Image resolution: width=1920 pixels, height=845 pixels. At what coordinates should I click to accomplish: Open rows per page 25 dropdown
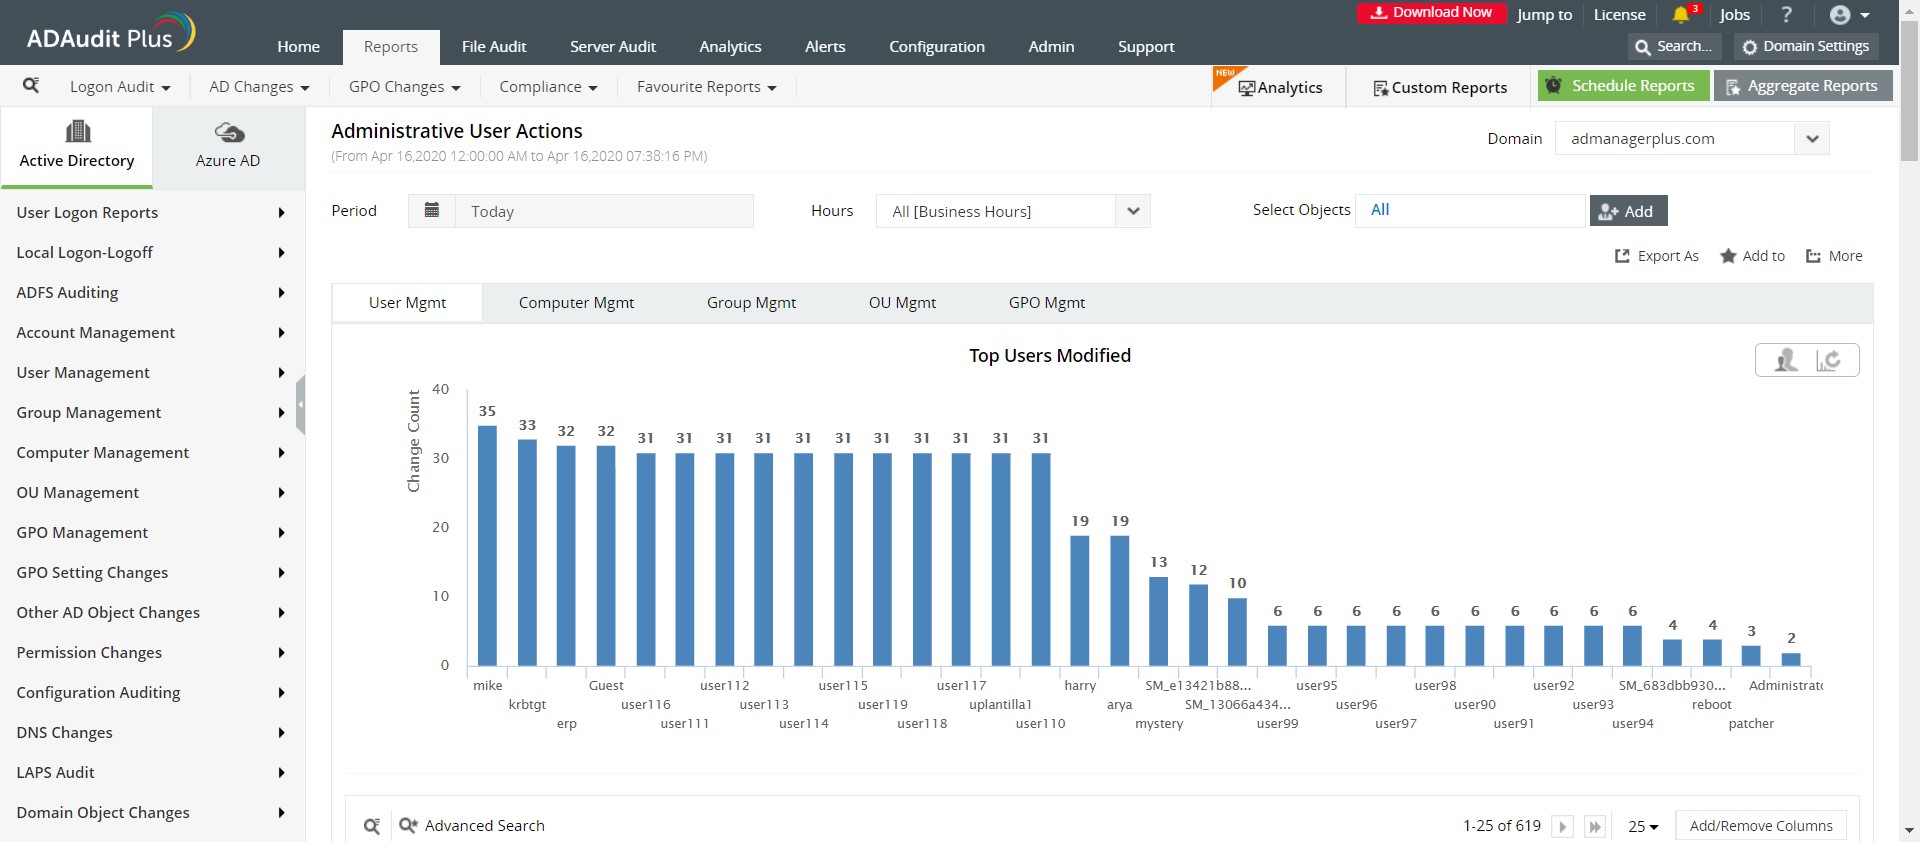tap(1643, 827)
